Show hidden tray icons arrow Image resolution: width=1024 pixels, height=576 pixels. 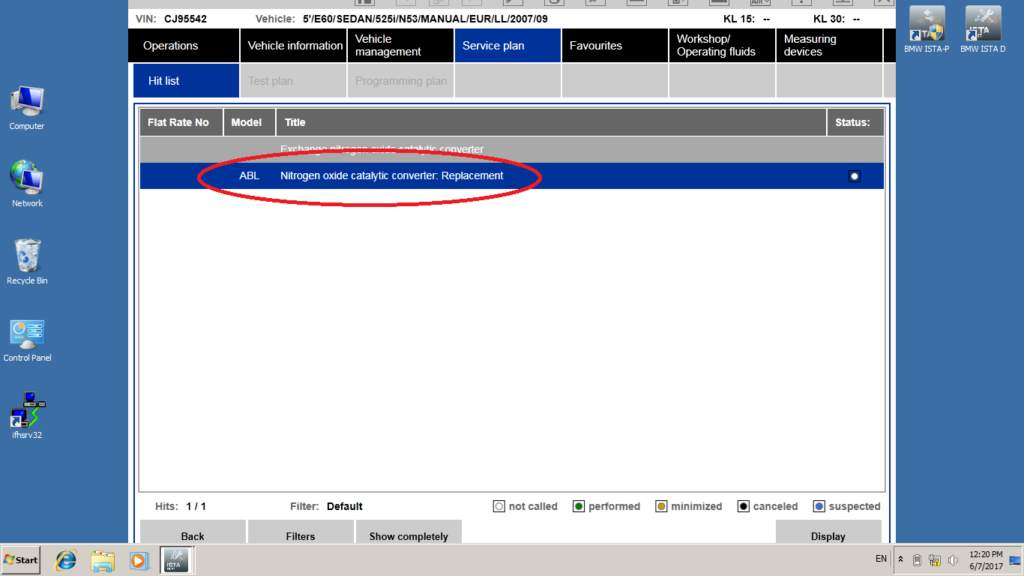click(901, 560)
